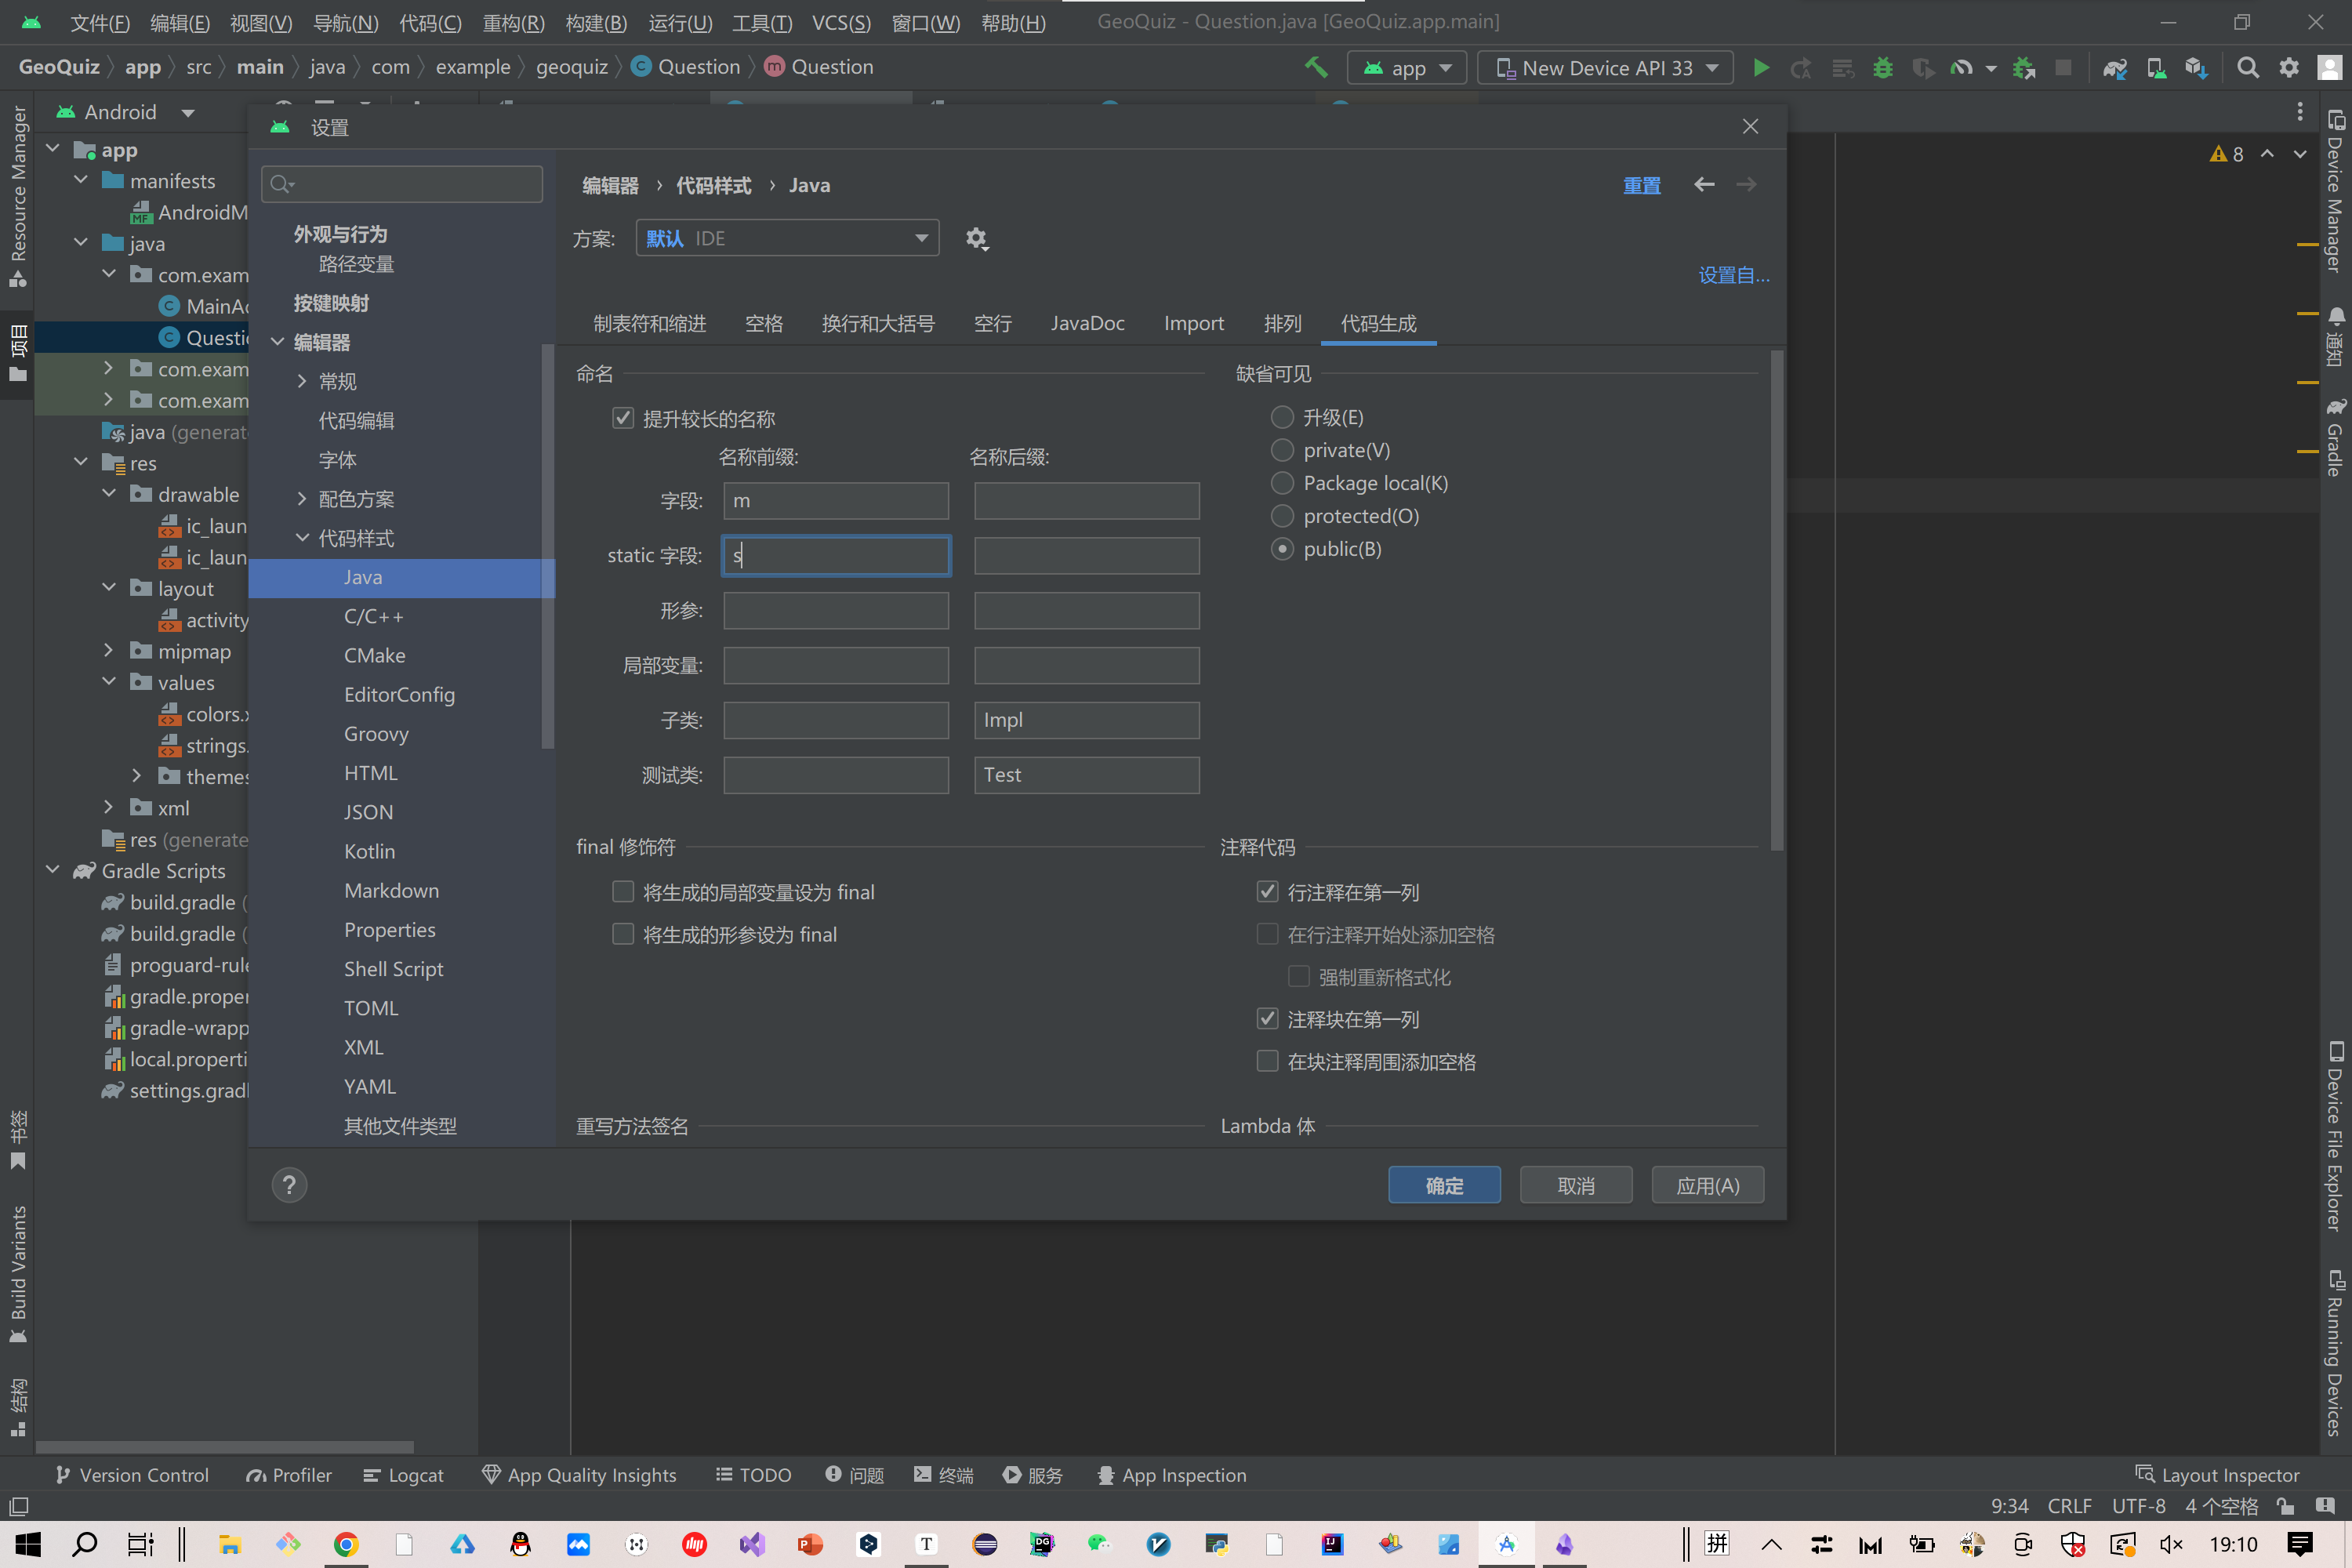Open the Device Manager toolbar icon
The width and height of the screenshot is (2352, 1568).
click(2156, 68)
